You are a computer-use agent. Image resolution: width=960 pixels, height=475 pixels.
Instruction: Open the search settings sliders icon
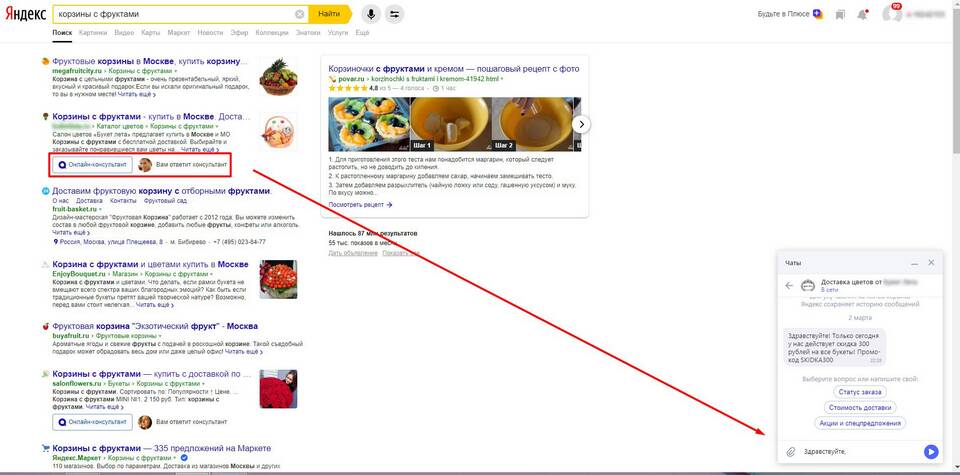click(x=394, y=14)
